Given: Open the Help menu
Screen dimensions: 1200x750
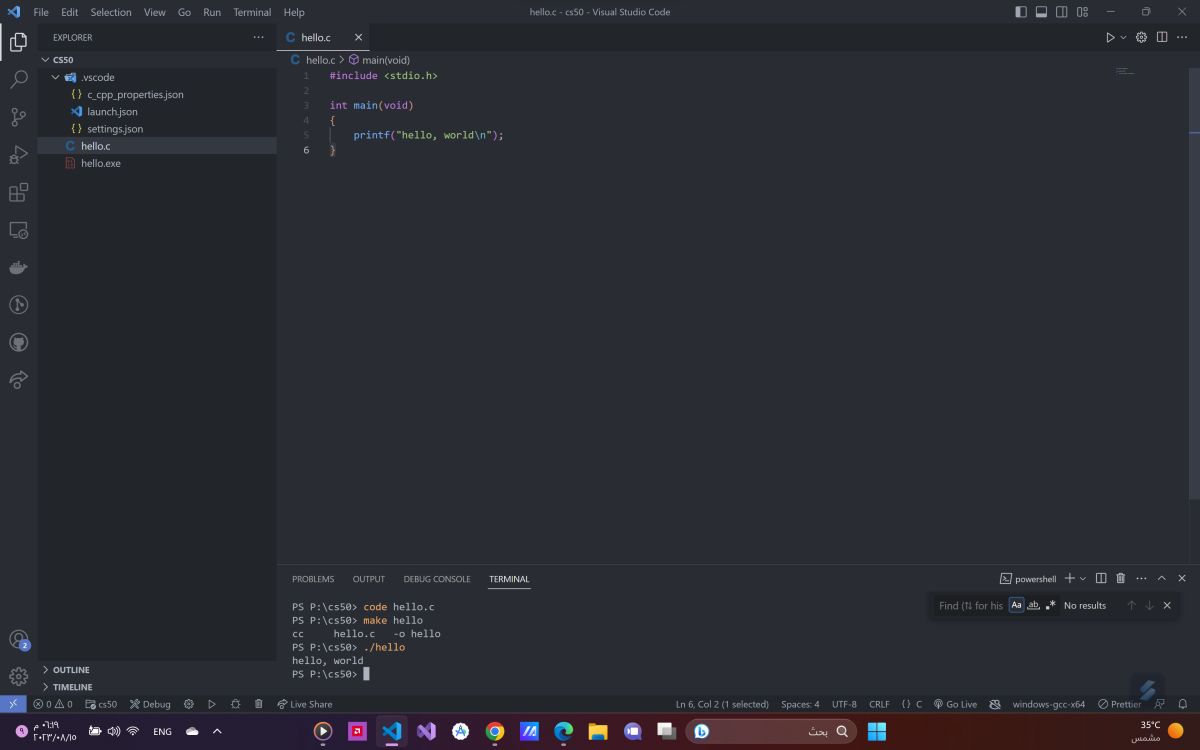Looking at the screenshot, I should pos(294,12).
